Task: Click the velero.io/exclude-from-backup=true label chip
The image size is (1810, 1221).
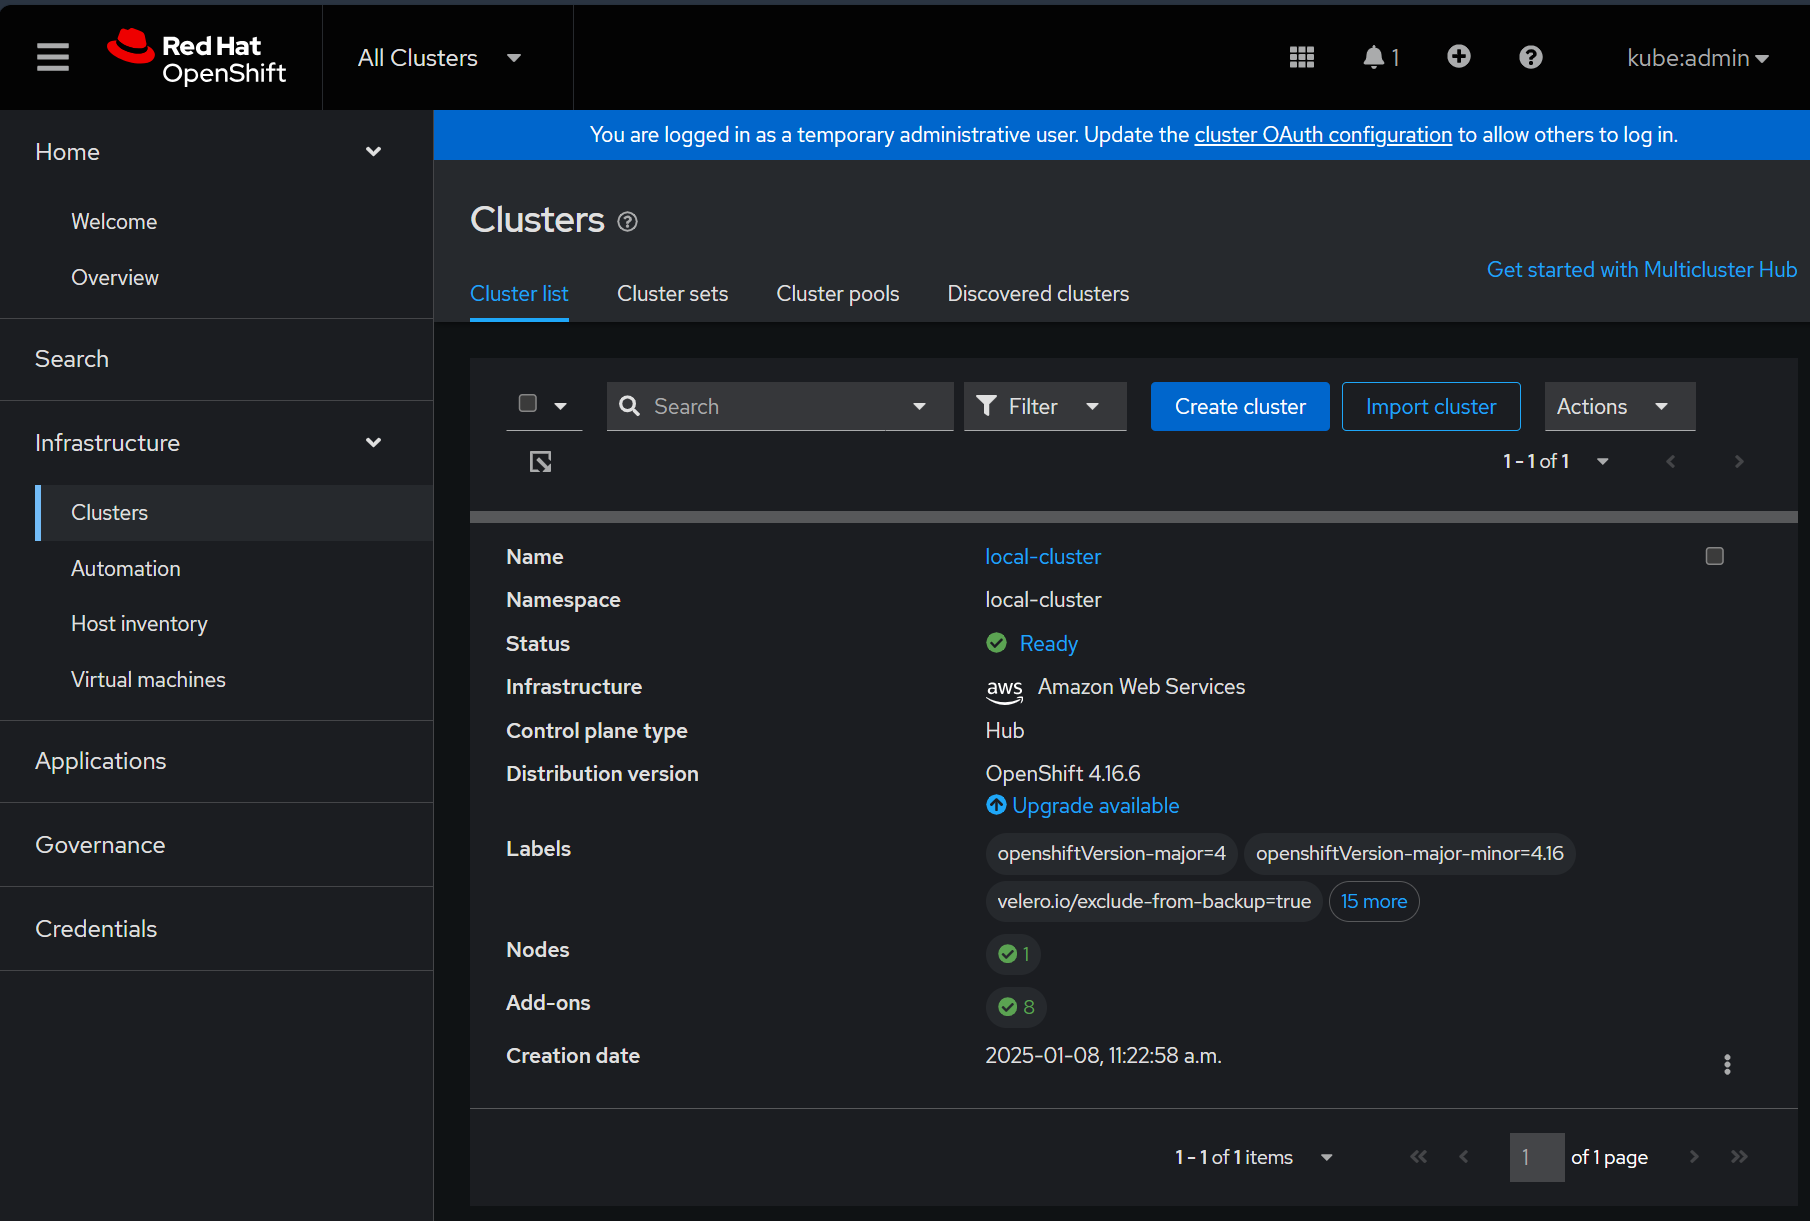Action: click(1154, 901)
